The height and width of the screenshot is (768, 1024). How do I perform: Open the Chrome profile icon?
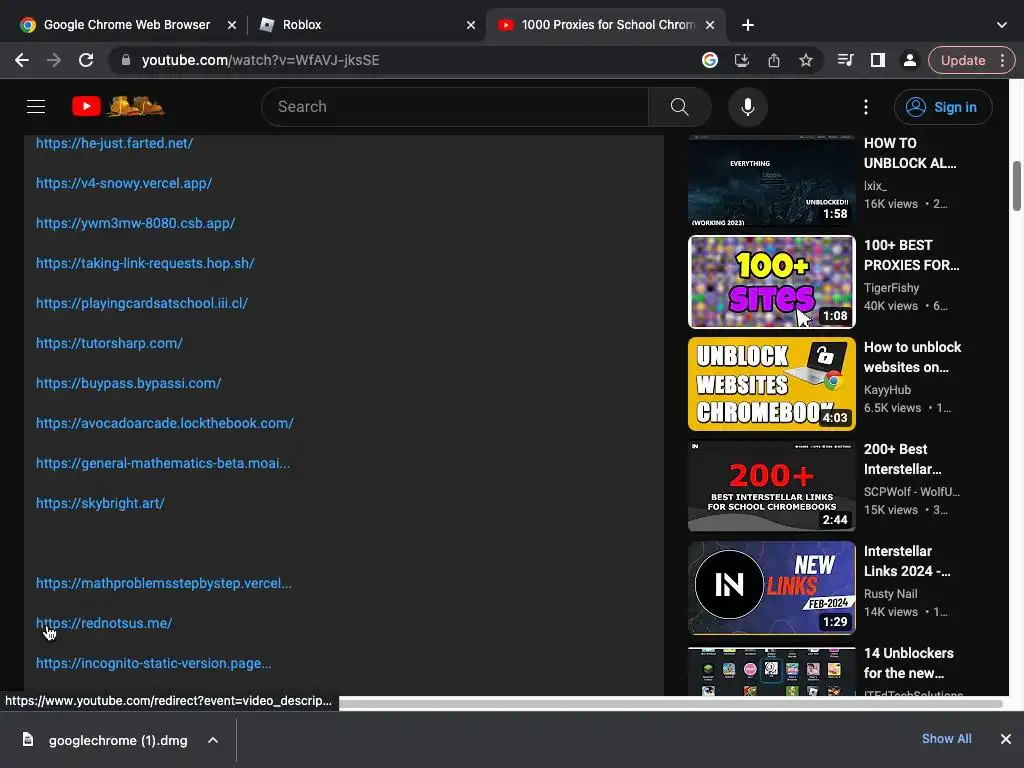(x=909, y=60)
